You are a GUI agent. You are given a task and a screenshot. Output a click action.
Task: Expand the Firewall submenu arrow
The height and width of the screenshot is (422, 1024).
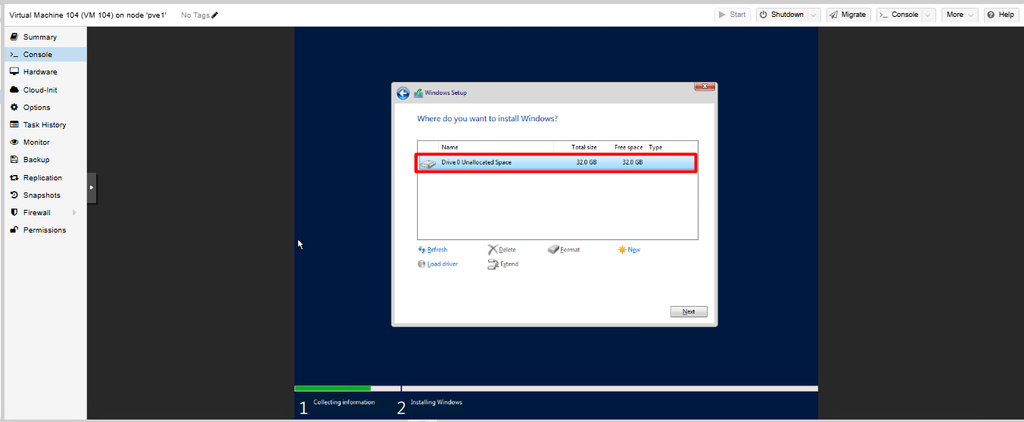74,212
